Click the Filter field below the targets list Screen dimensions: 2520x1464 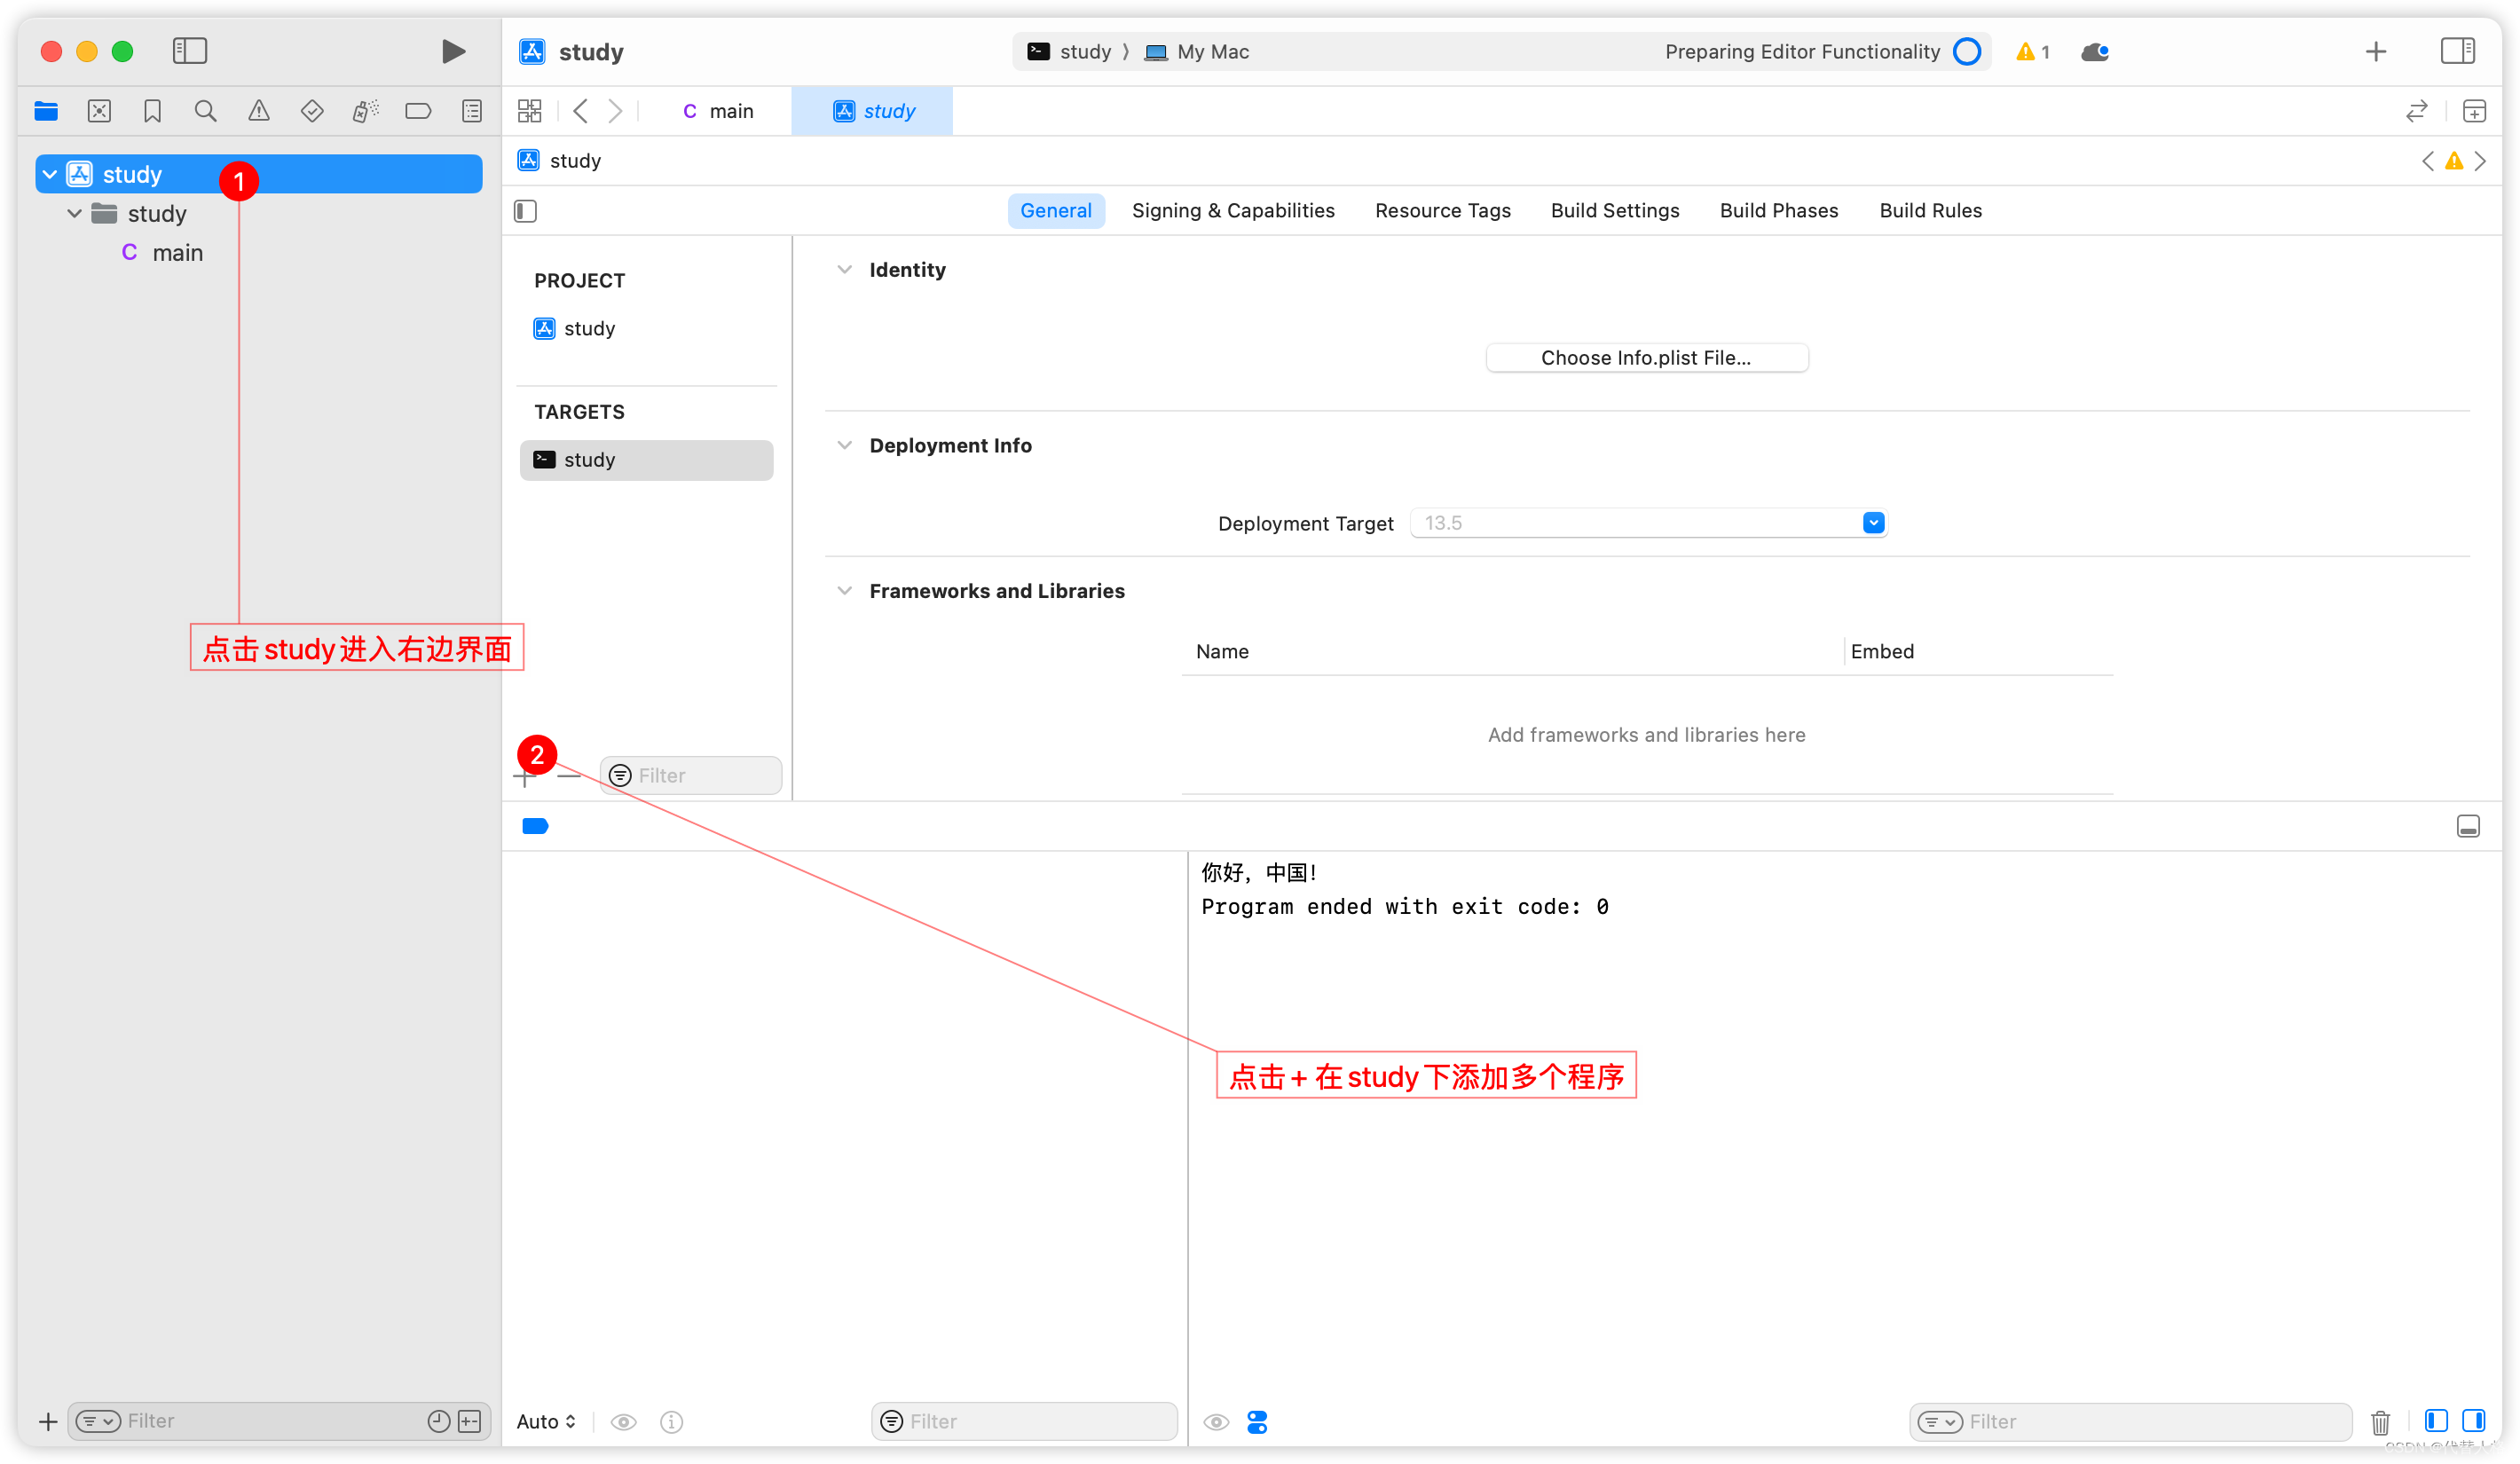point(690,775)
